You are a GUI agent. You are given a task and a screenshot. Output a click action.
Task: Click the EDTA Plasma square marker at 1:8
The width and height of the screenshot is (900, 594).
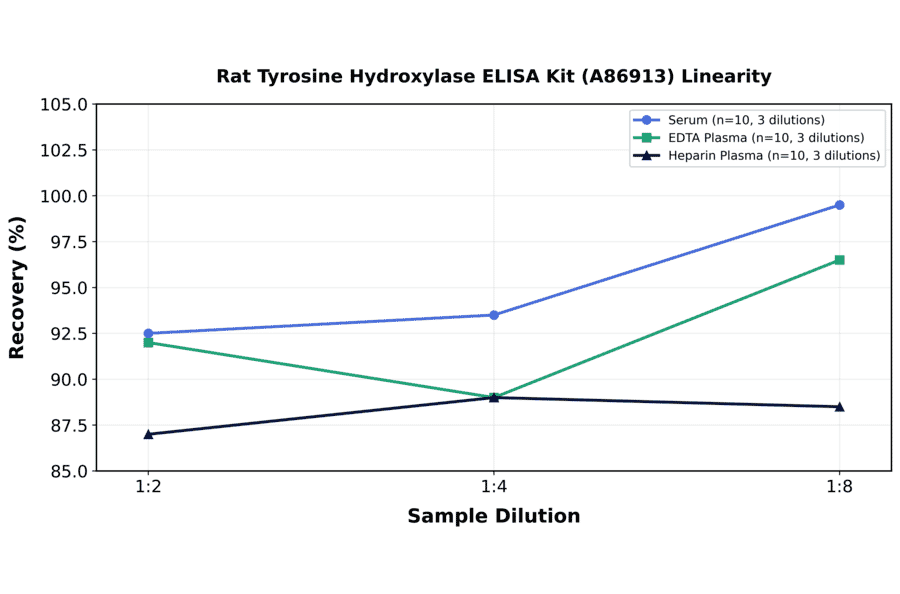(839, 260)
